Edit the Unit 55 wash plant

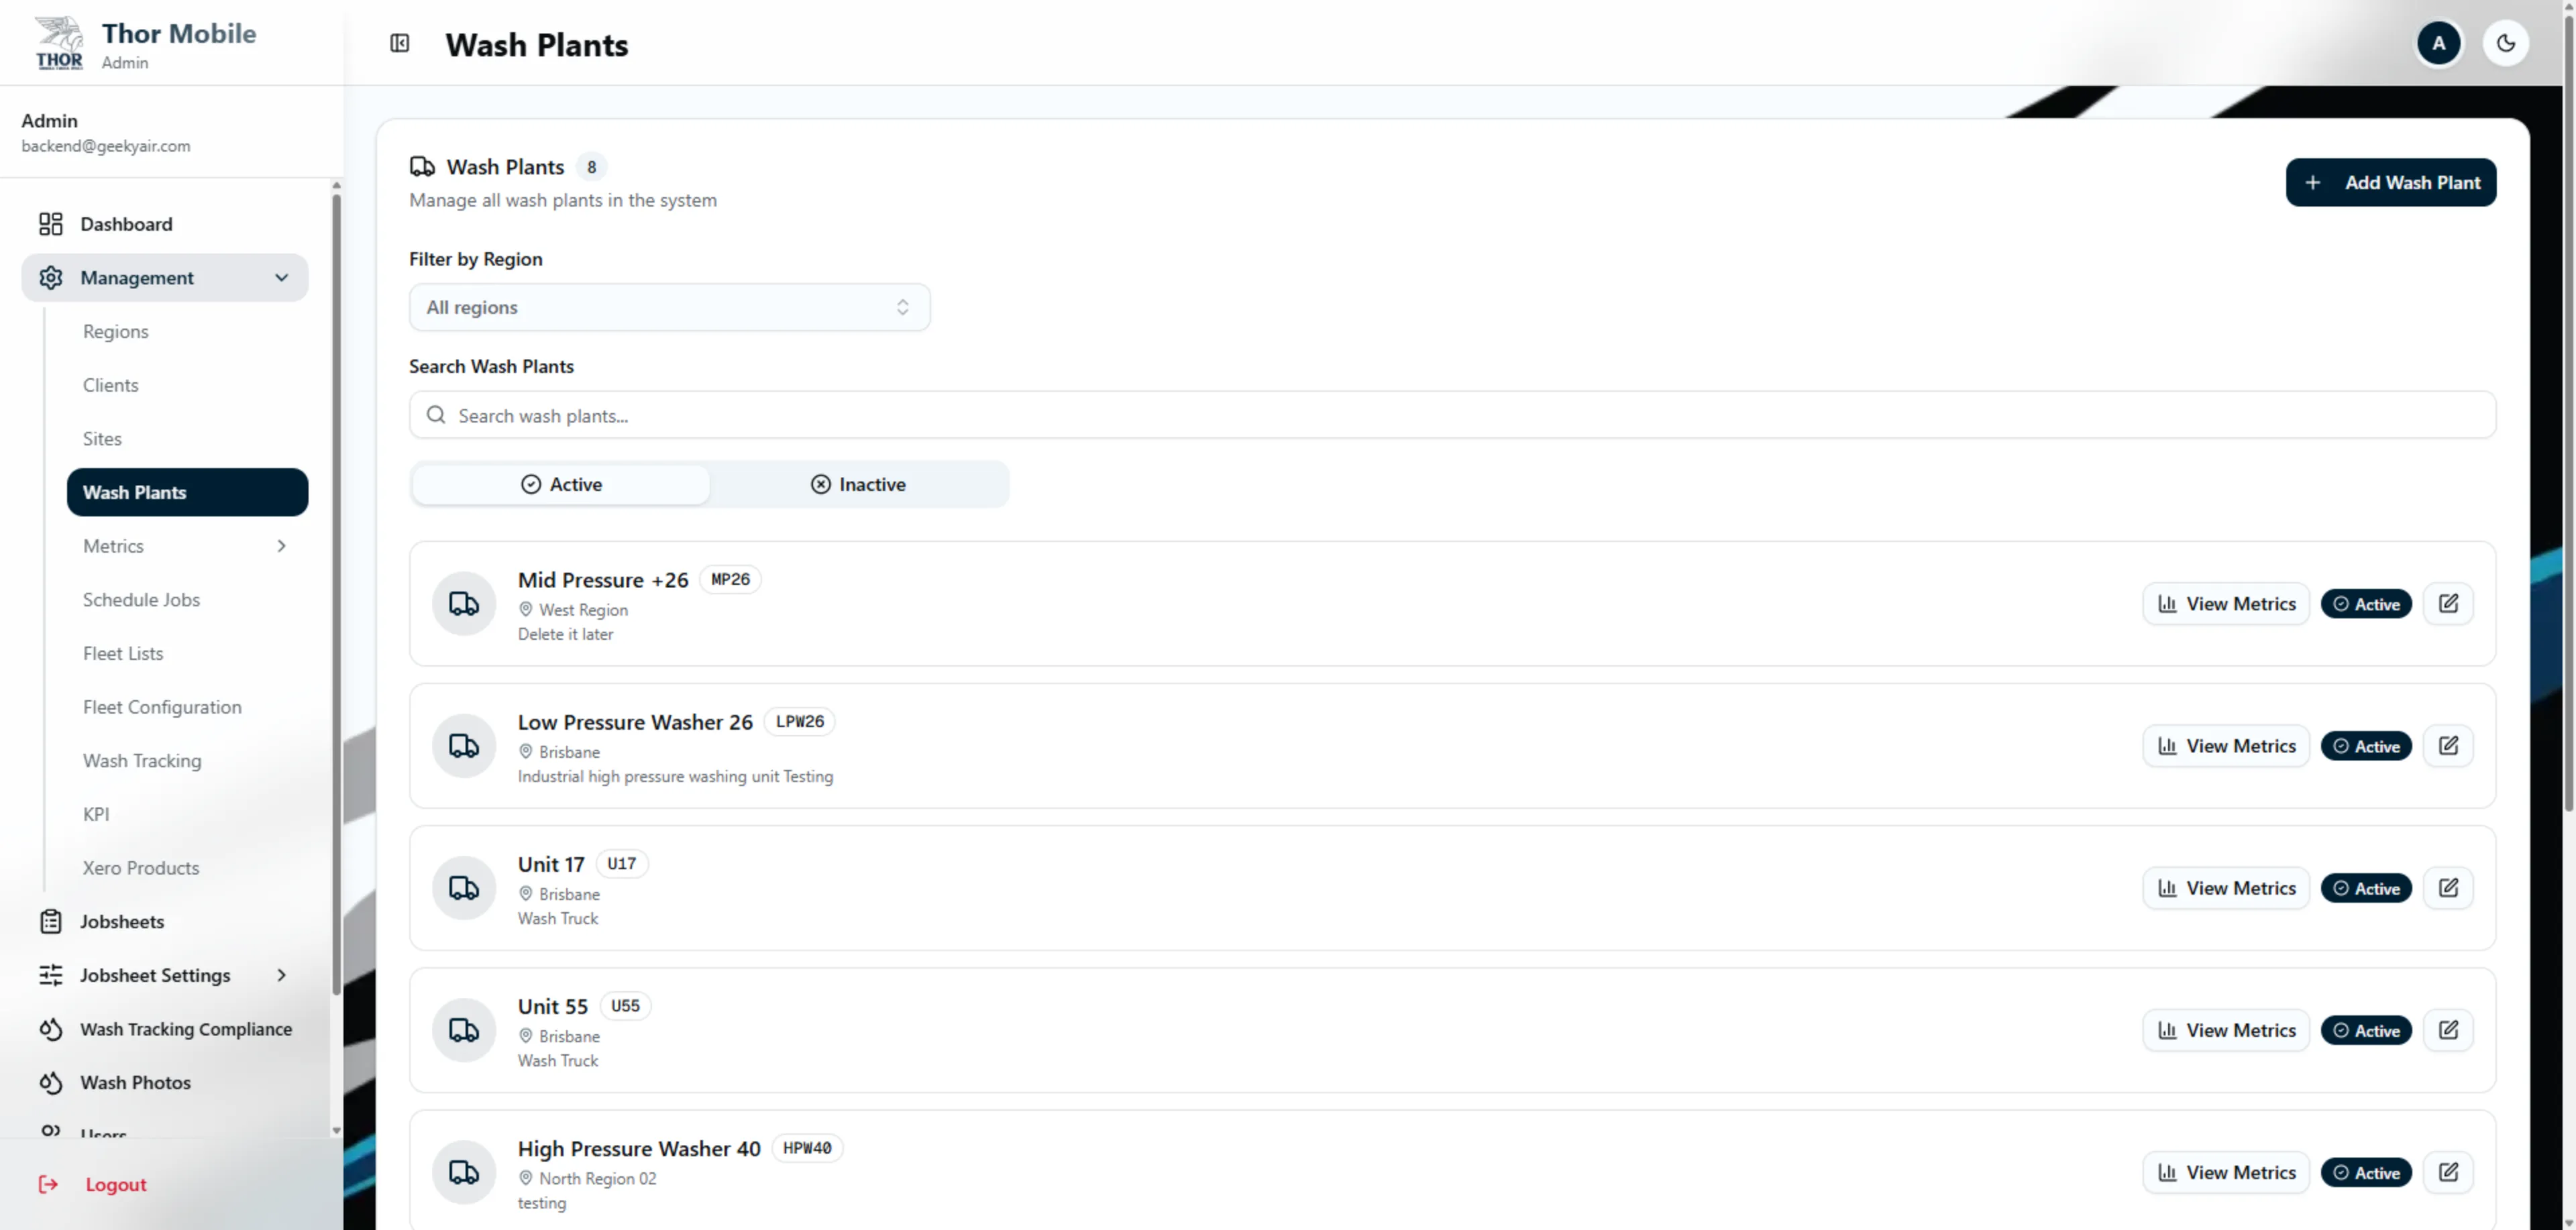click(2448, 1030)
